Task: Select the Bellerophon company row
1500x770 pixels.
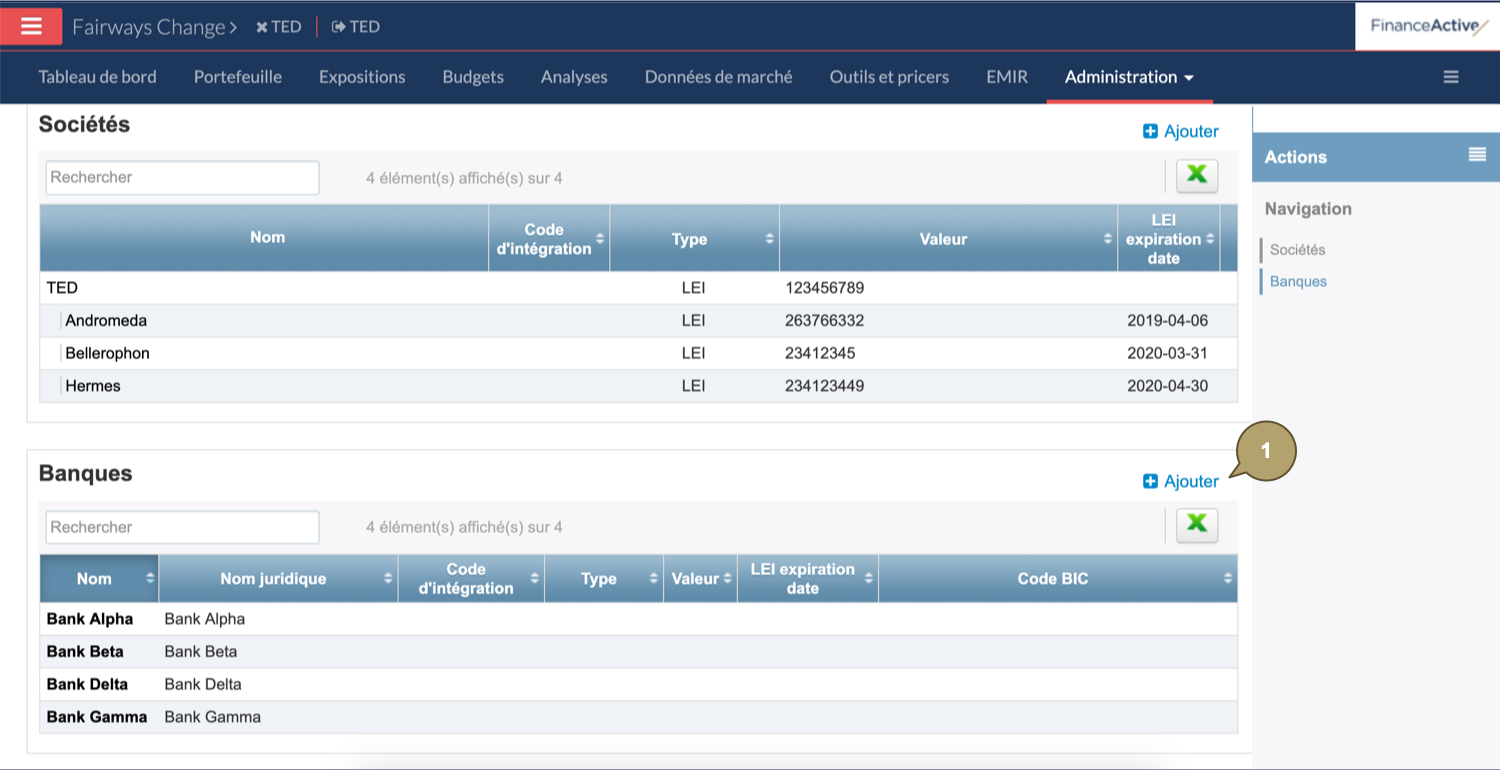Action: [638, 353]
